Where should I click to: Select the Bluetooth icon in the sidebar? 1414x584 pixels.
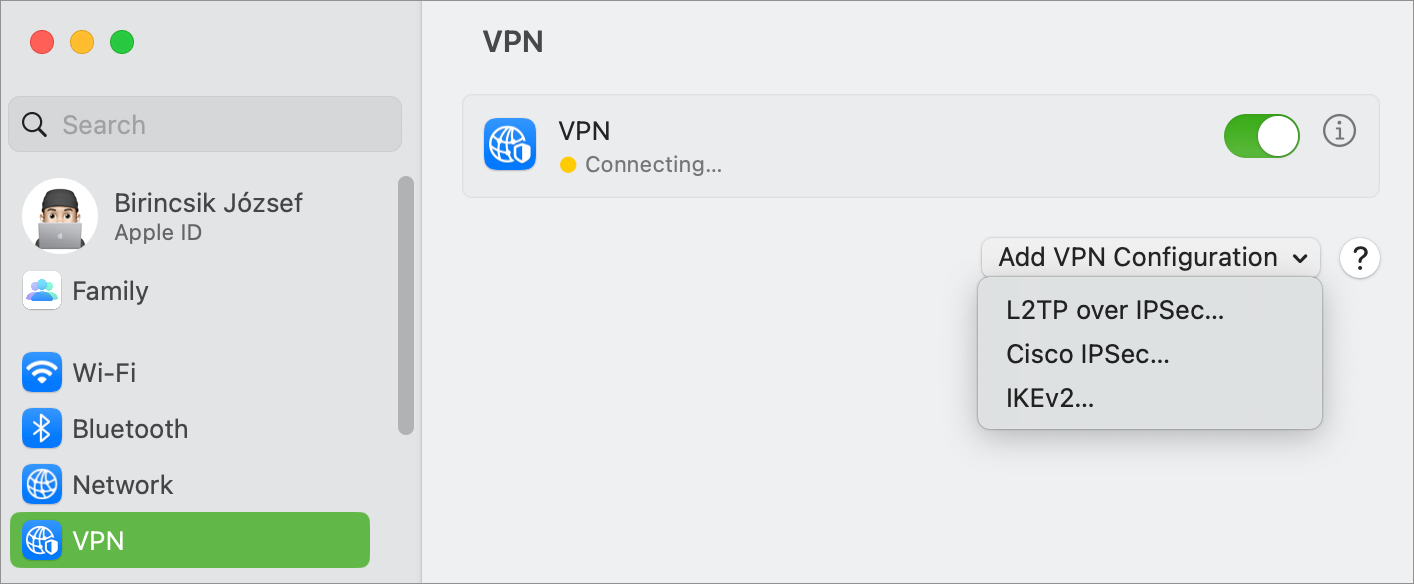(42, 429)
